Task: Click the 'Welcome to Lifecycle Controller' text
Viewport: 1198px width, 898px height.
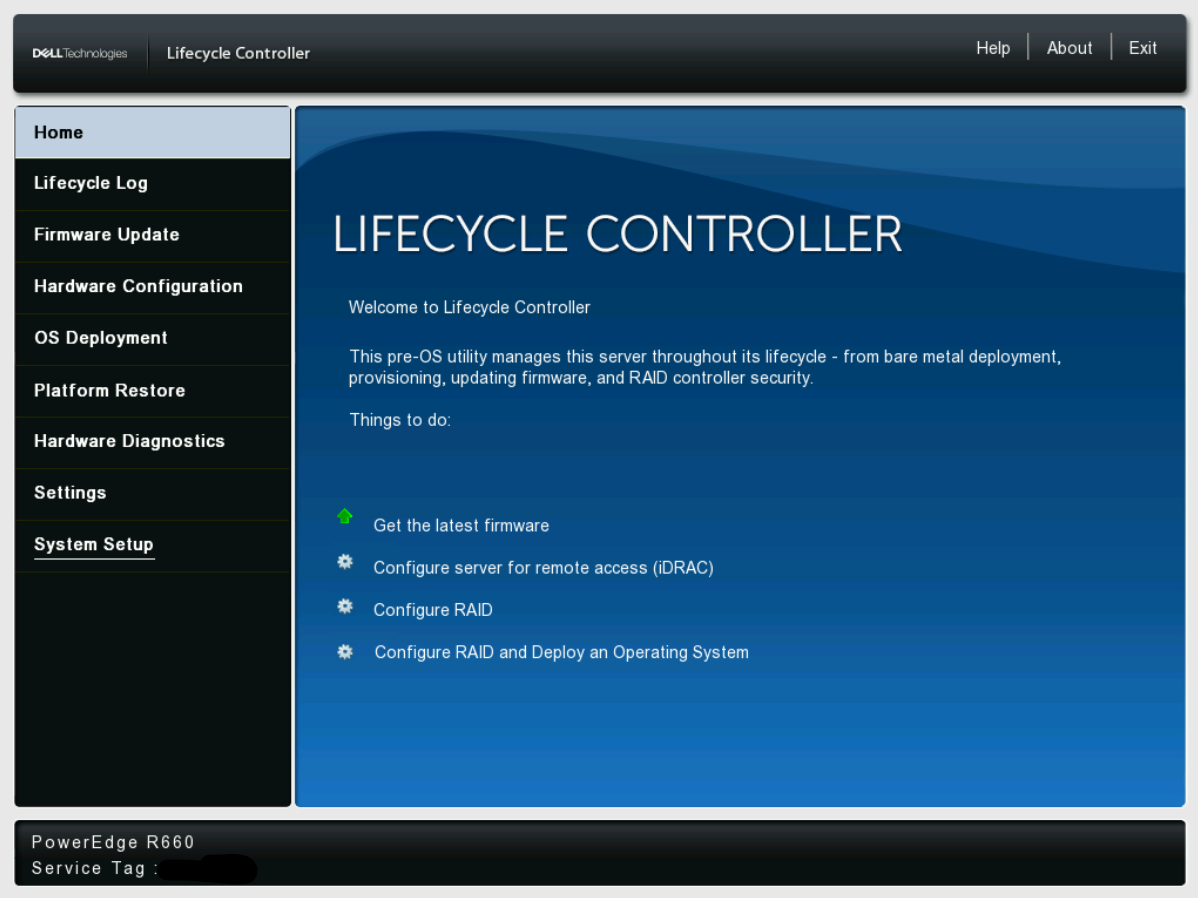Action: click(x=469, y=307)
